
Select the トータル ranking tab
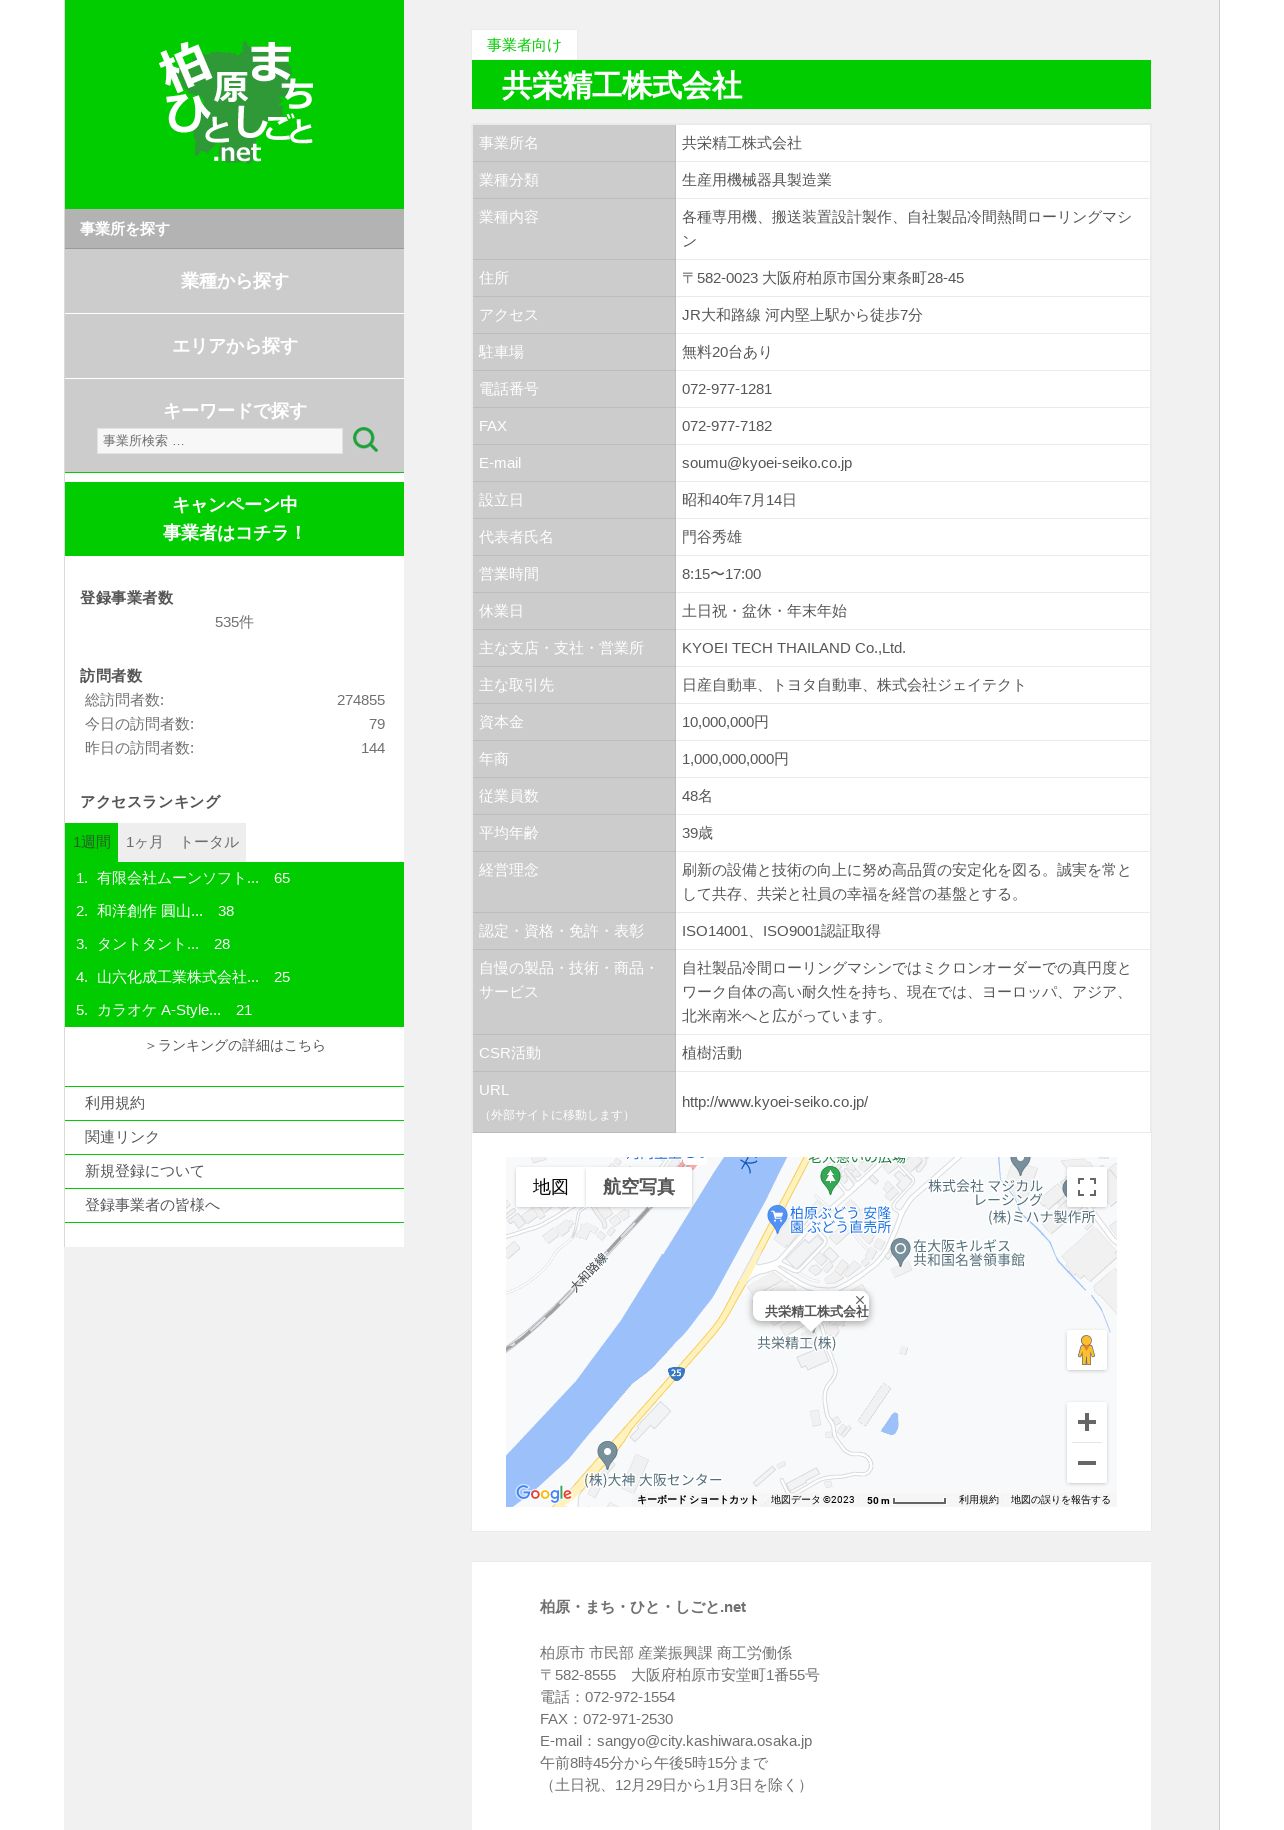click(209, 842)
